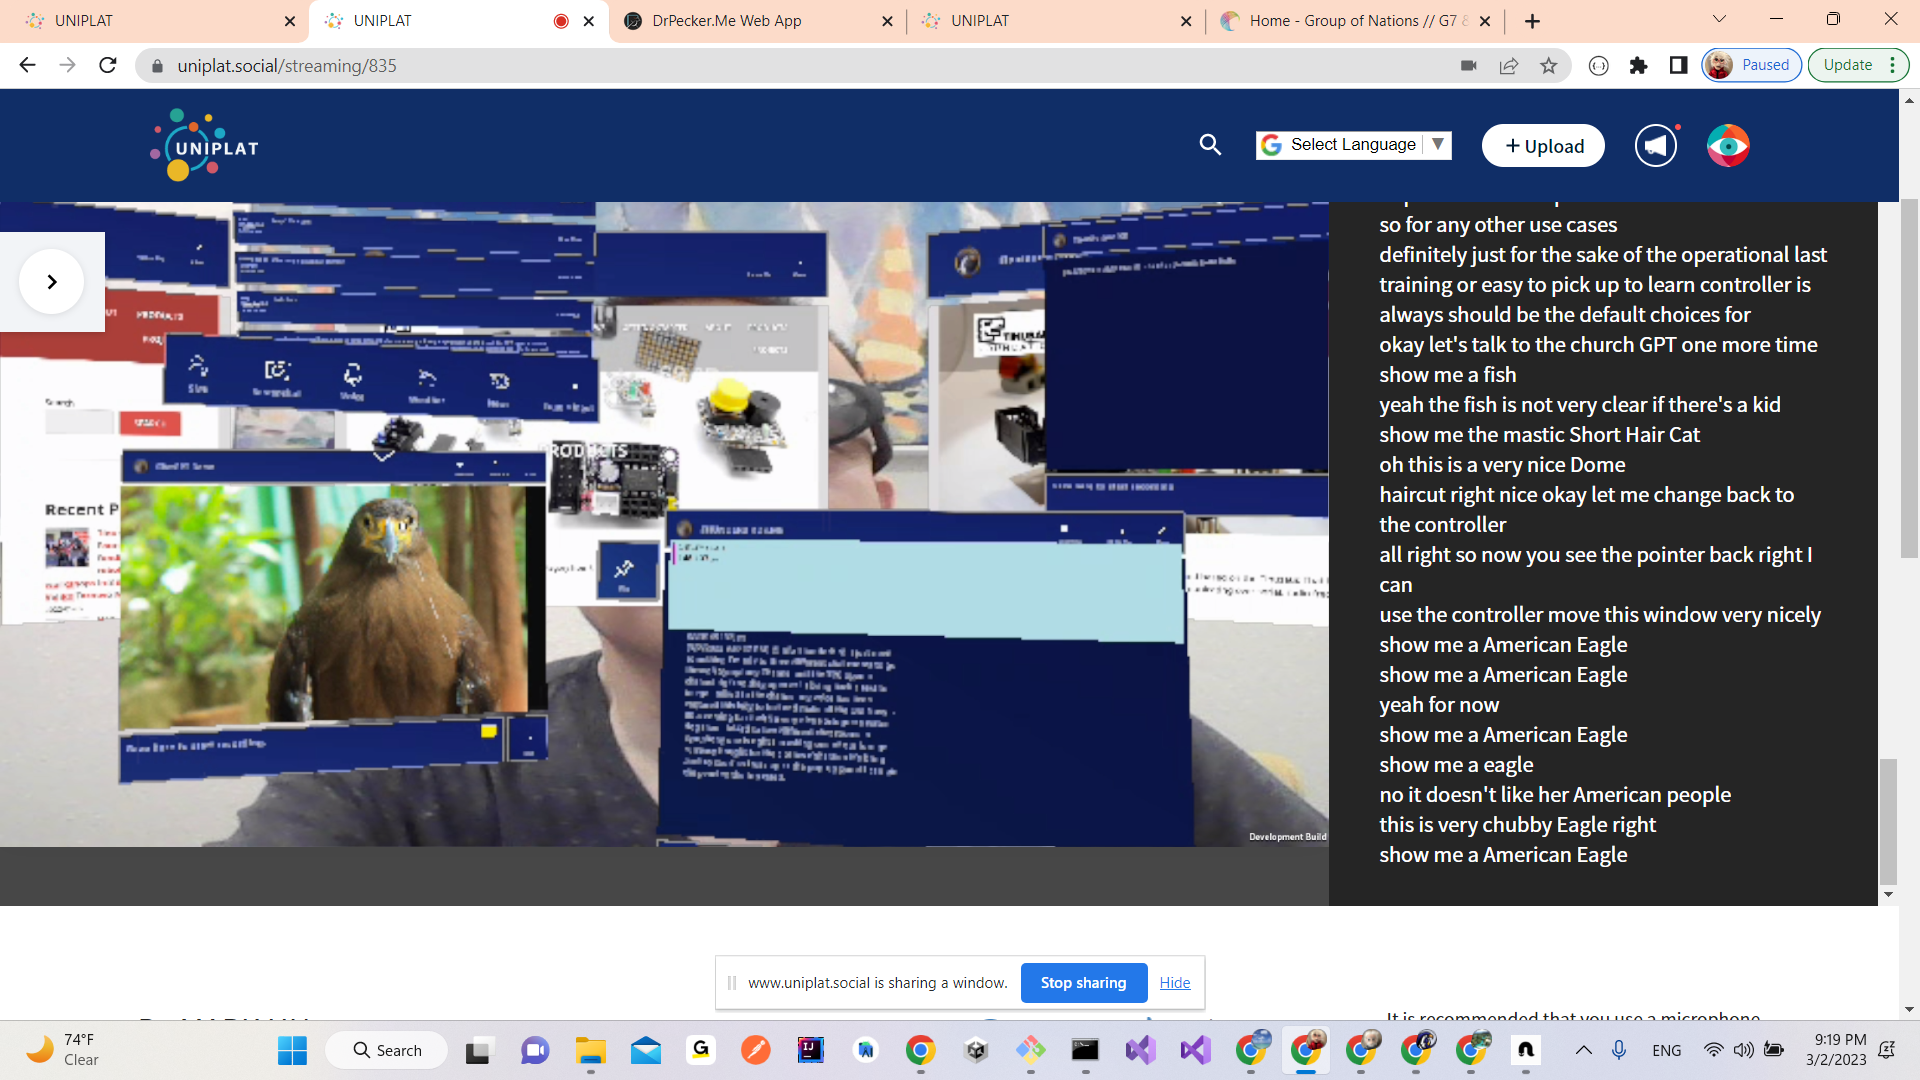Image resolution: width=1920 pixels, height=1080 pixels.
Task: Toggle the browser side panel
Action: pos(1678,66)
